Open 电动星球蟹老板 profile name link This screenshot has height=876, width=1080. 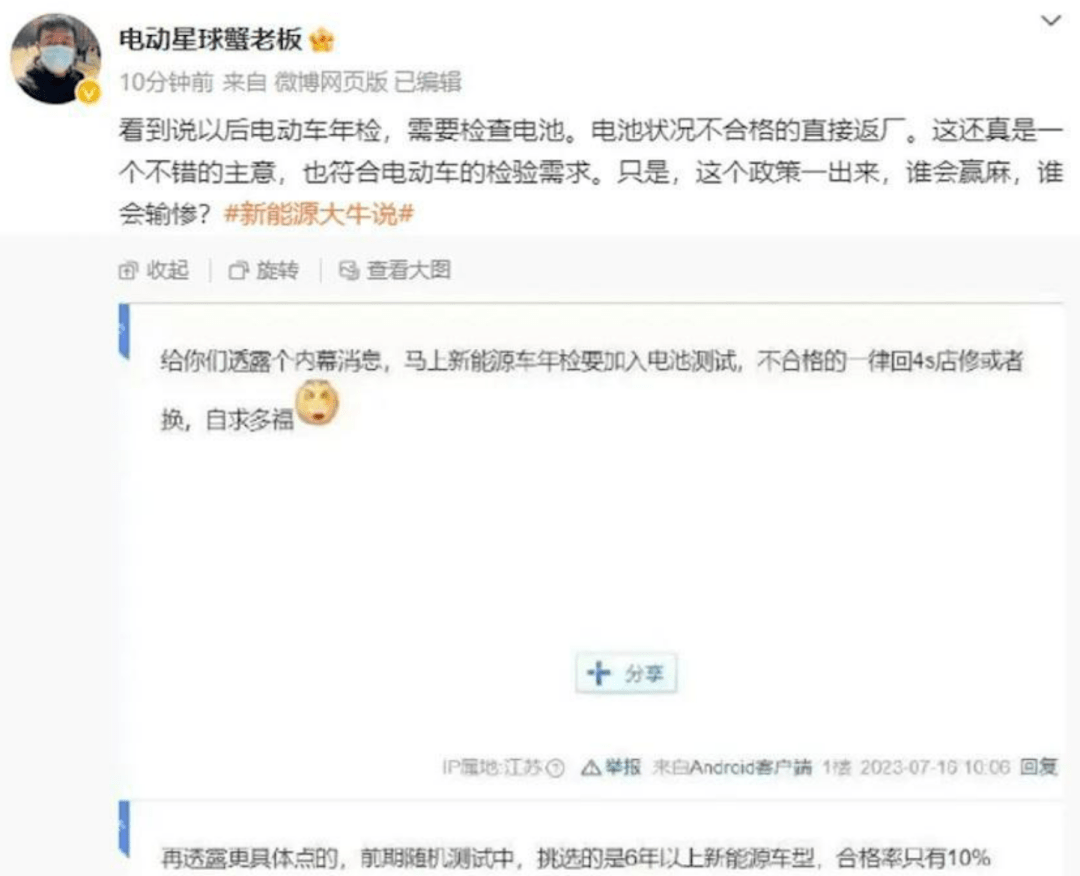click(x=211, y=39)
